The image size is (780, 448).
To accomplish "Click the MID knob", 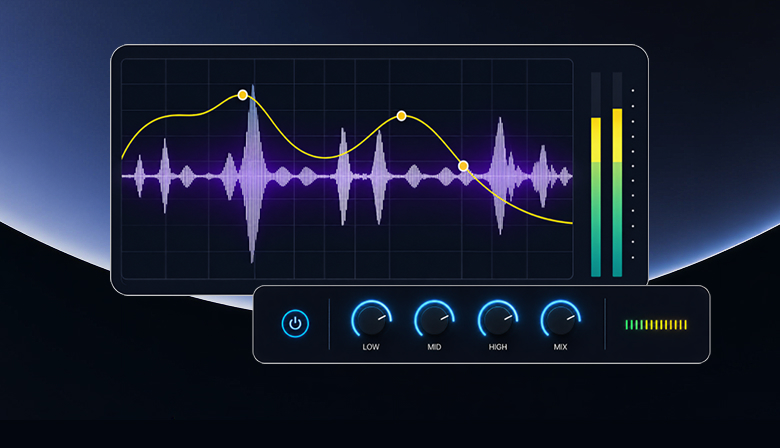I will [x=434, y=319].
